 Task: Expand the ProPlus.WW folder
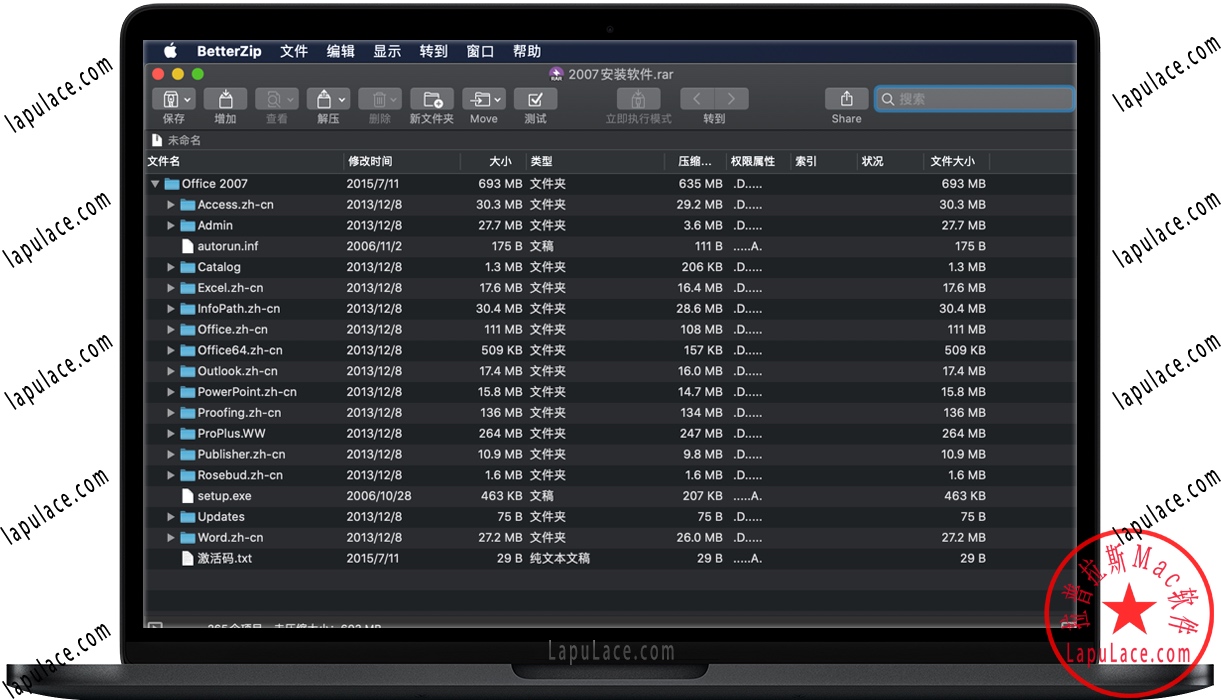171,434
